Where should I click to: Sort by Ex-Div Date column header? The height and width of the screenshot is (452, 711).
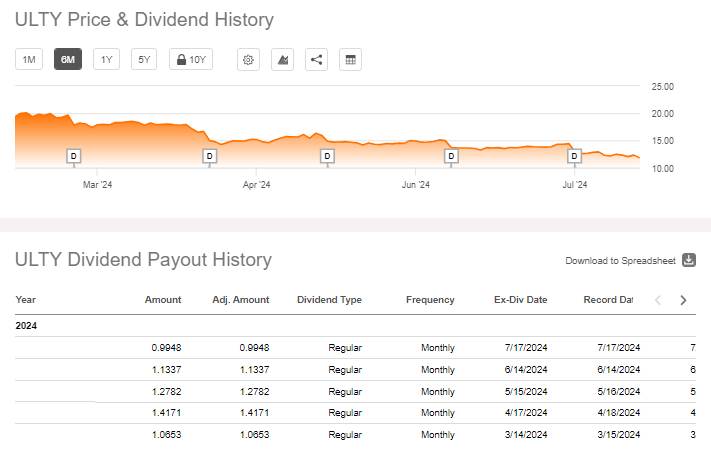(x=521, y=300)
